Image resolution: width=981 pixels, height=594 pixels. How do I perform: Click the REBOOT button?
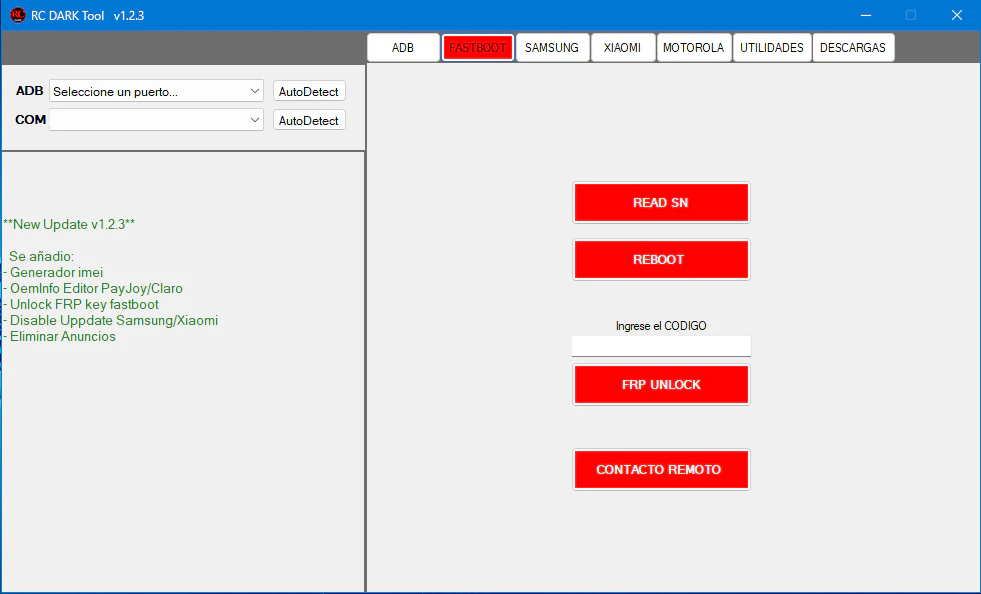(661, 260)
